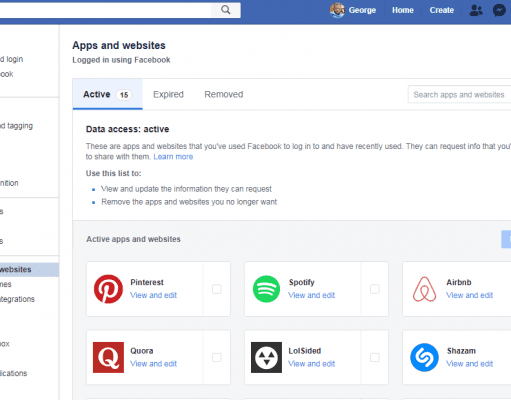
Task: Click View and edit under Airbnb
Action: click(x=469, y=295)
